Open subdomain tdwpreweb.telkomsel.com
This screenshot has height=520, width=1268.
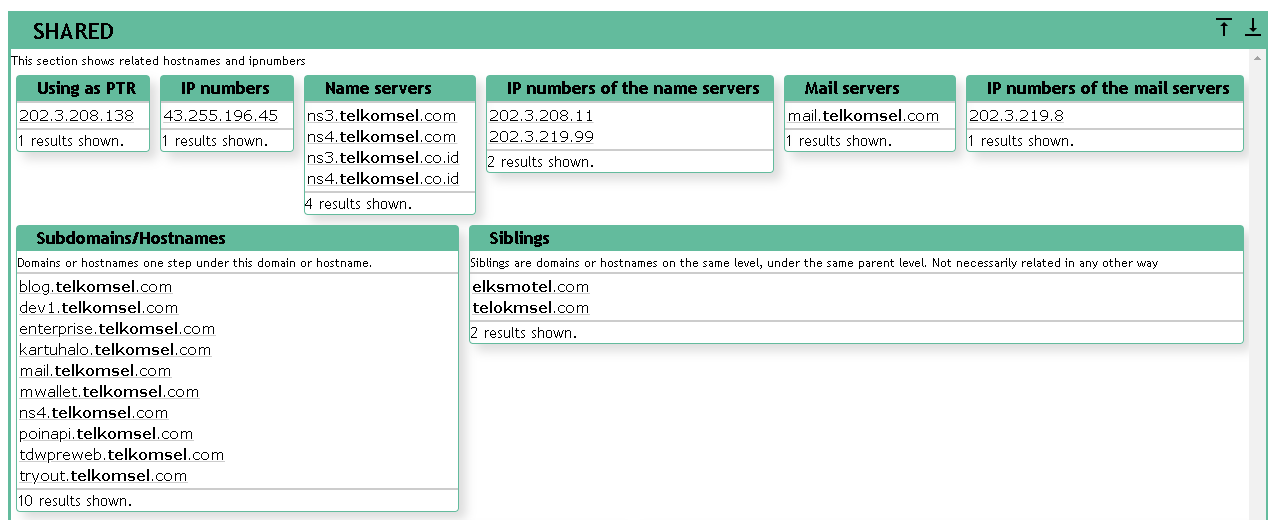[121, 455]
